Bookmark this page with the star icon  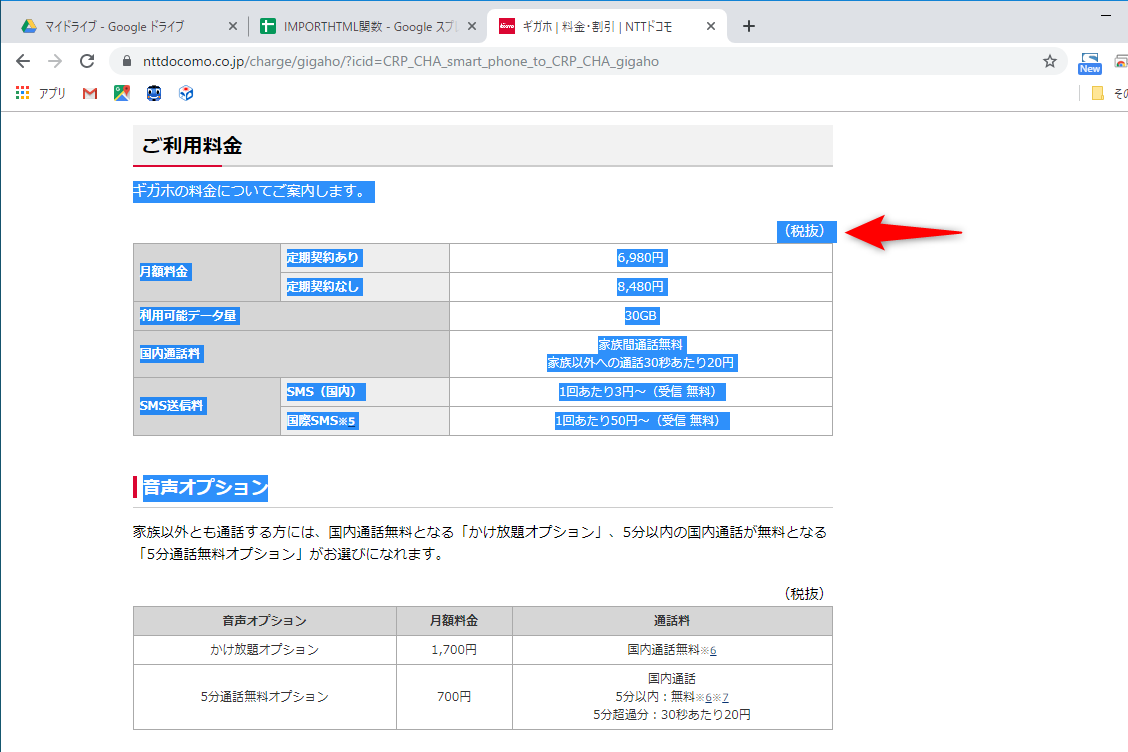(x=1050, y=61)
